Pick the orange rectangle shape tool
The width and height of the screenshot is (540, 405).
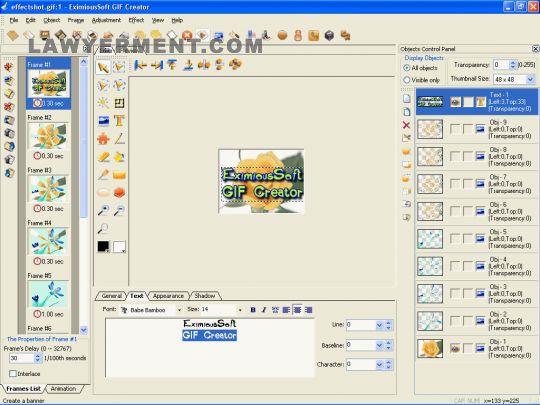pos(119,175)
